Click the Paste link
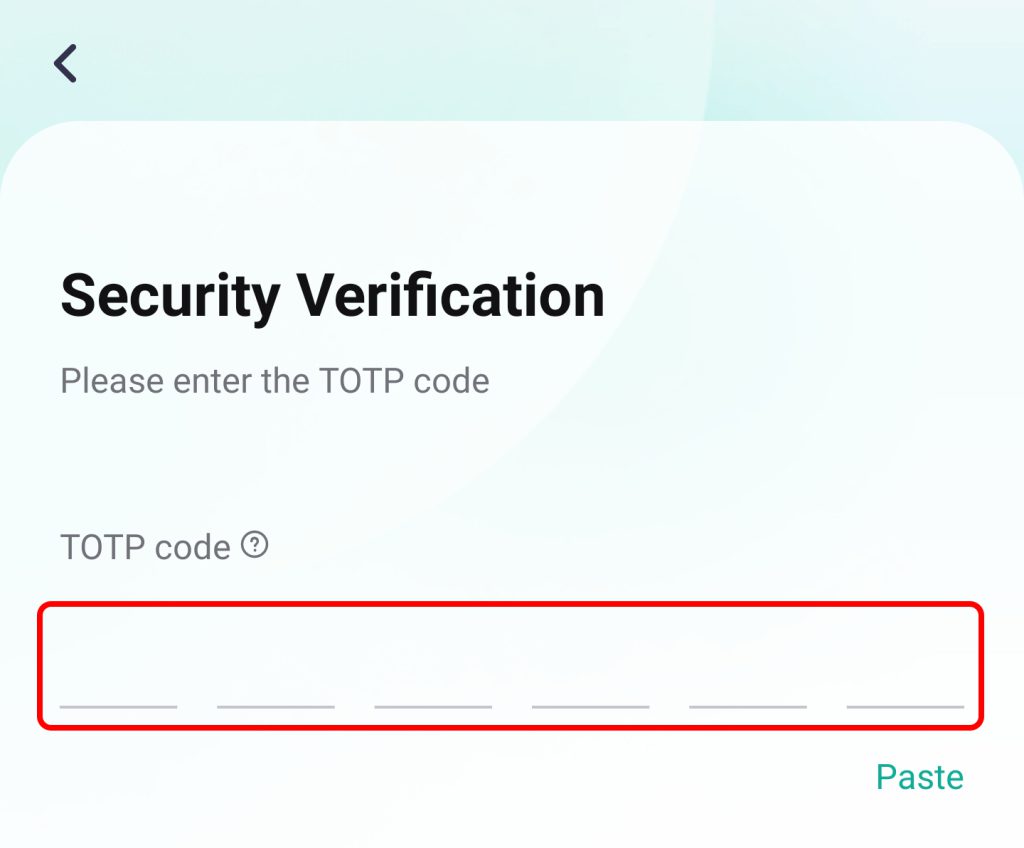The width and height of the screenshot is (1024, 848). (x=919, y=777)
